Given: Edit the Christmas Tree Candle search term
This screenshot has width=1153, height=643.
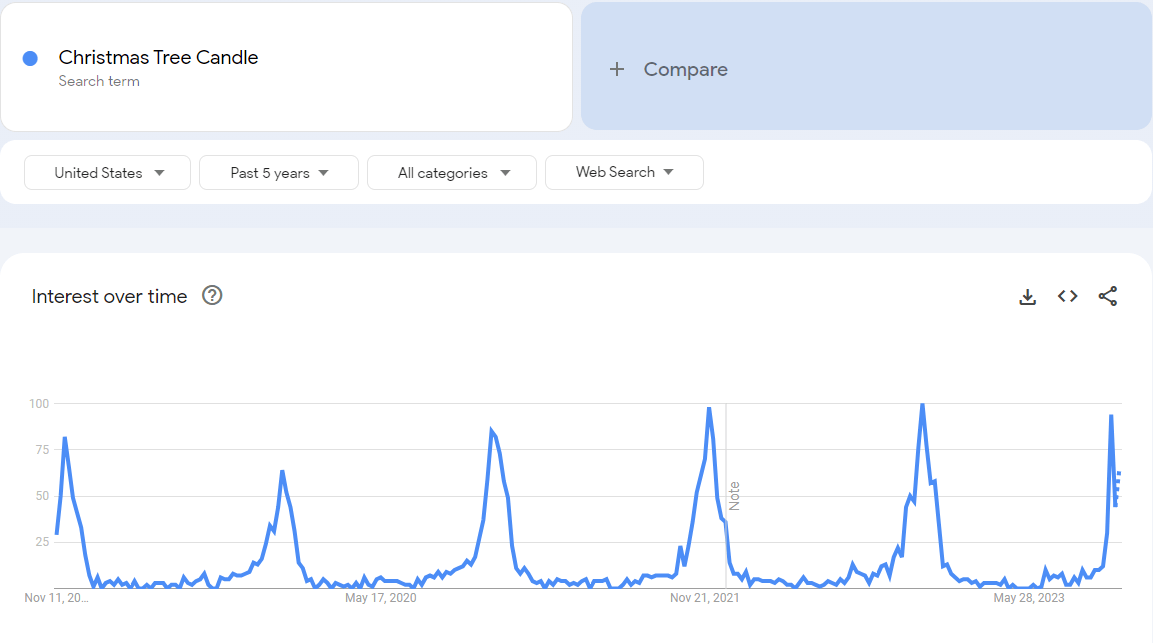Looking at the screenshot, I should point(158,57).
